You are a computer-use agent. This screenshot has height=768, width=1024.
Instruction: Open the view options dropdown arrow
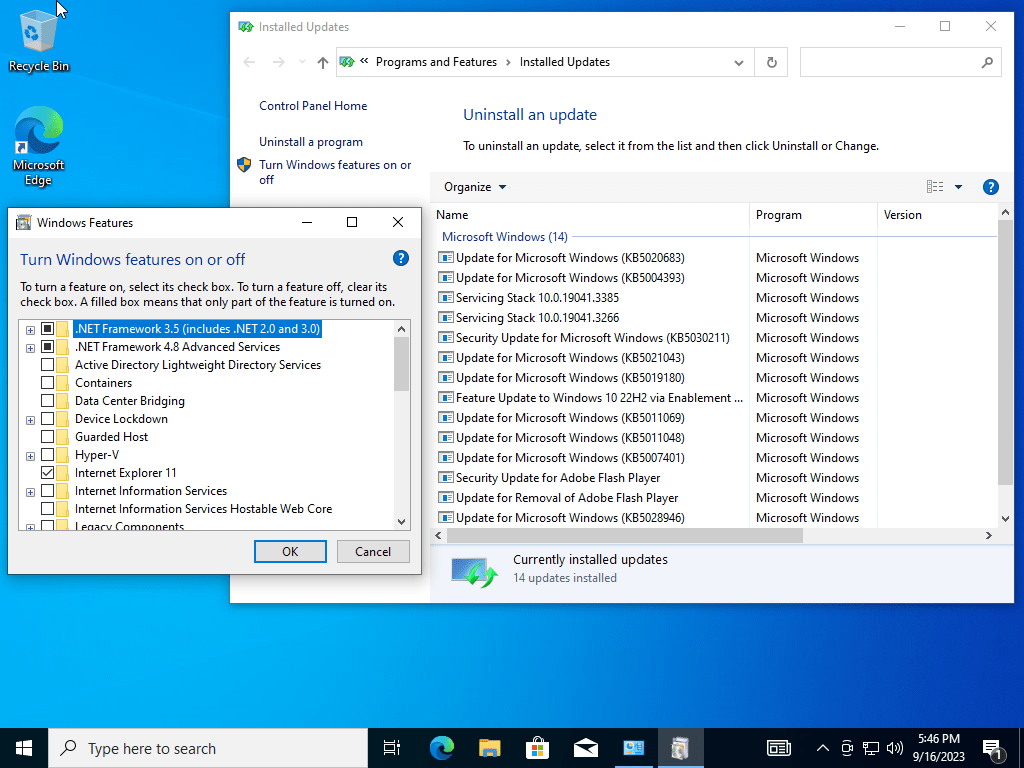click(x=958, y=187)
